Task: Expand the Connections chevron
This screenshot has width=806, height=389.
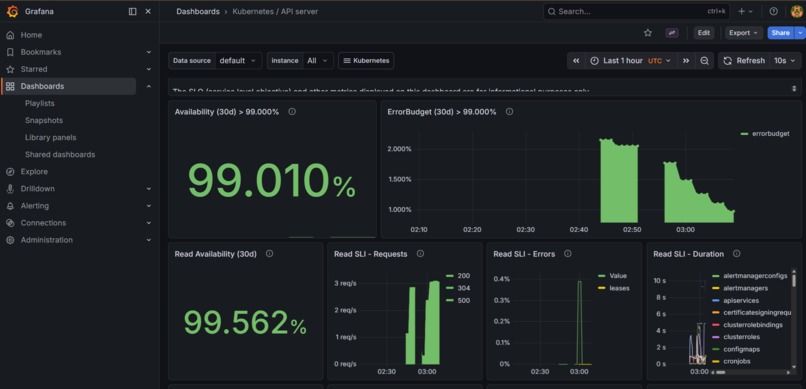Action: click(x=149, y=223)
